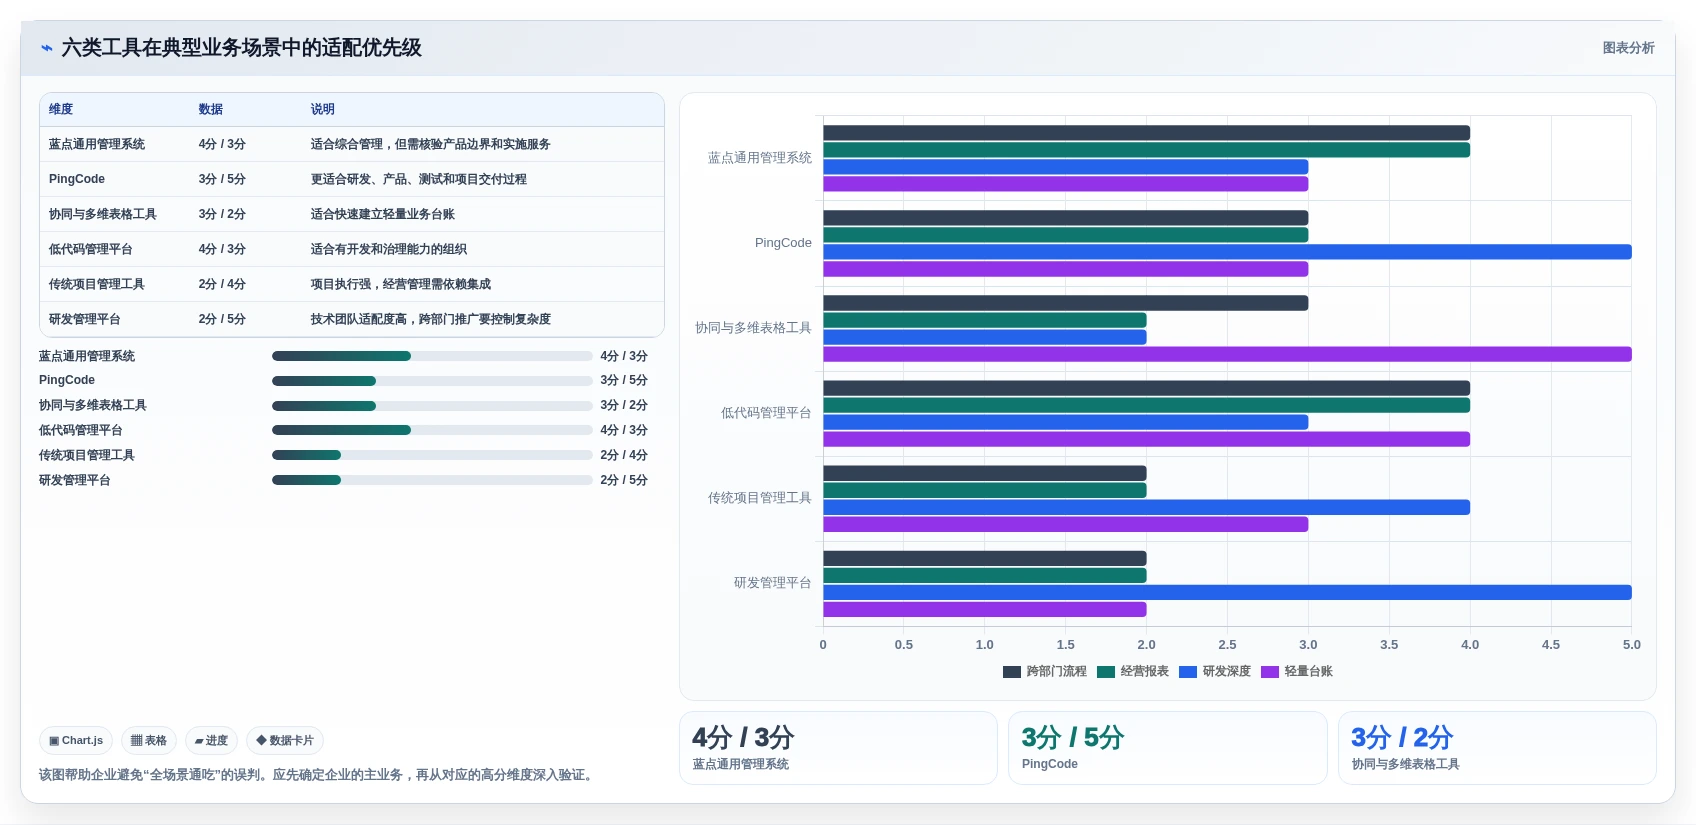Image resolution: width=1696 pixels, height=825 pixels.
Task: Click description 项目执行强，经营管理需依赖集成
Action: click(401, 284)
